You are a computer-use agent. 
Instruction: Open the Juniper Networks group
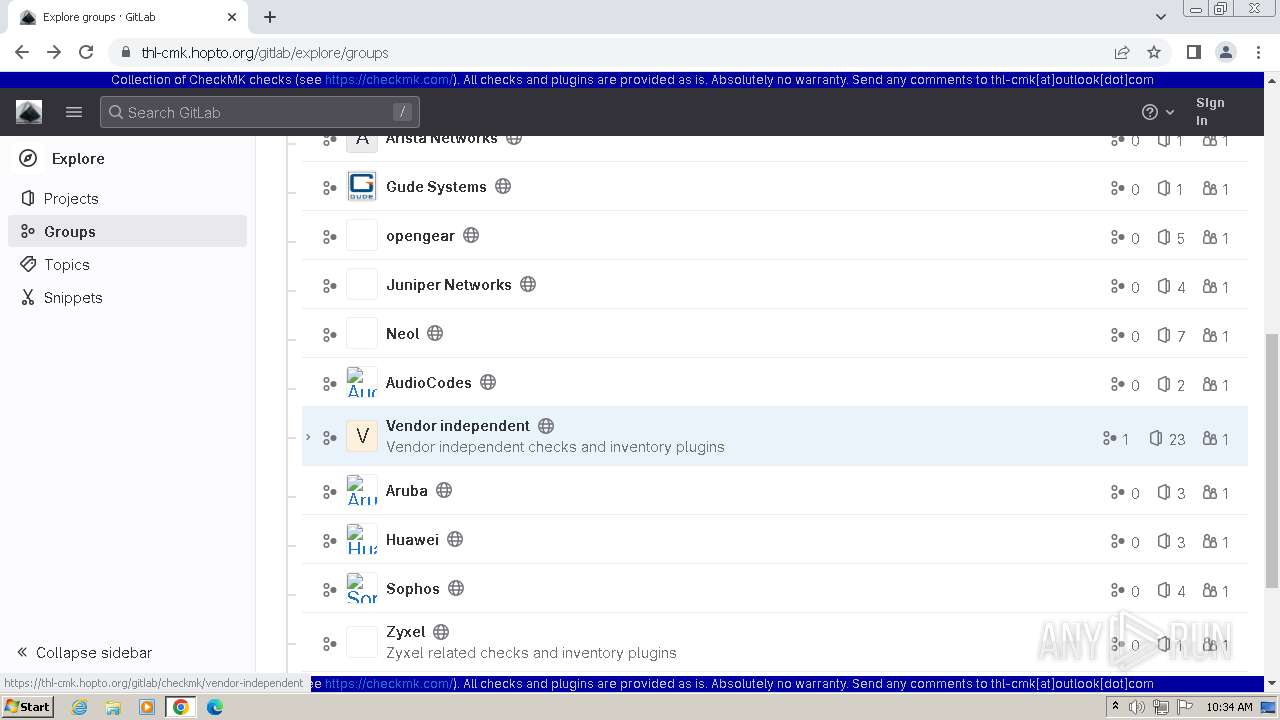tap(449, 285)
